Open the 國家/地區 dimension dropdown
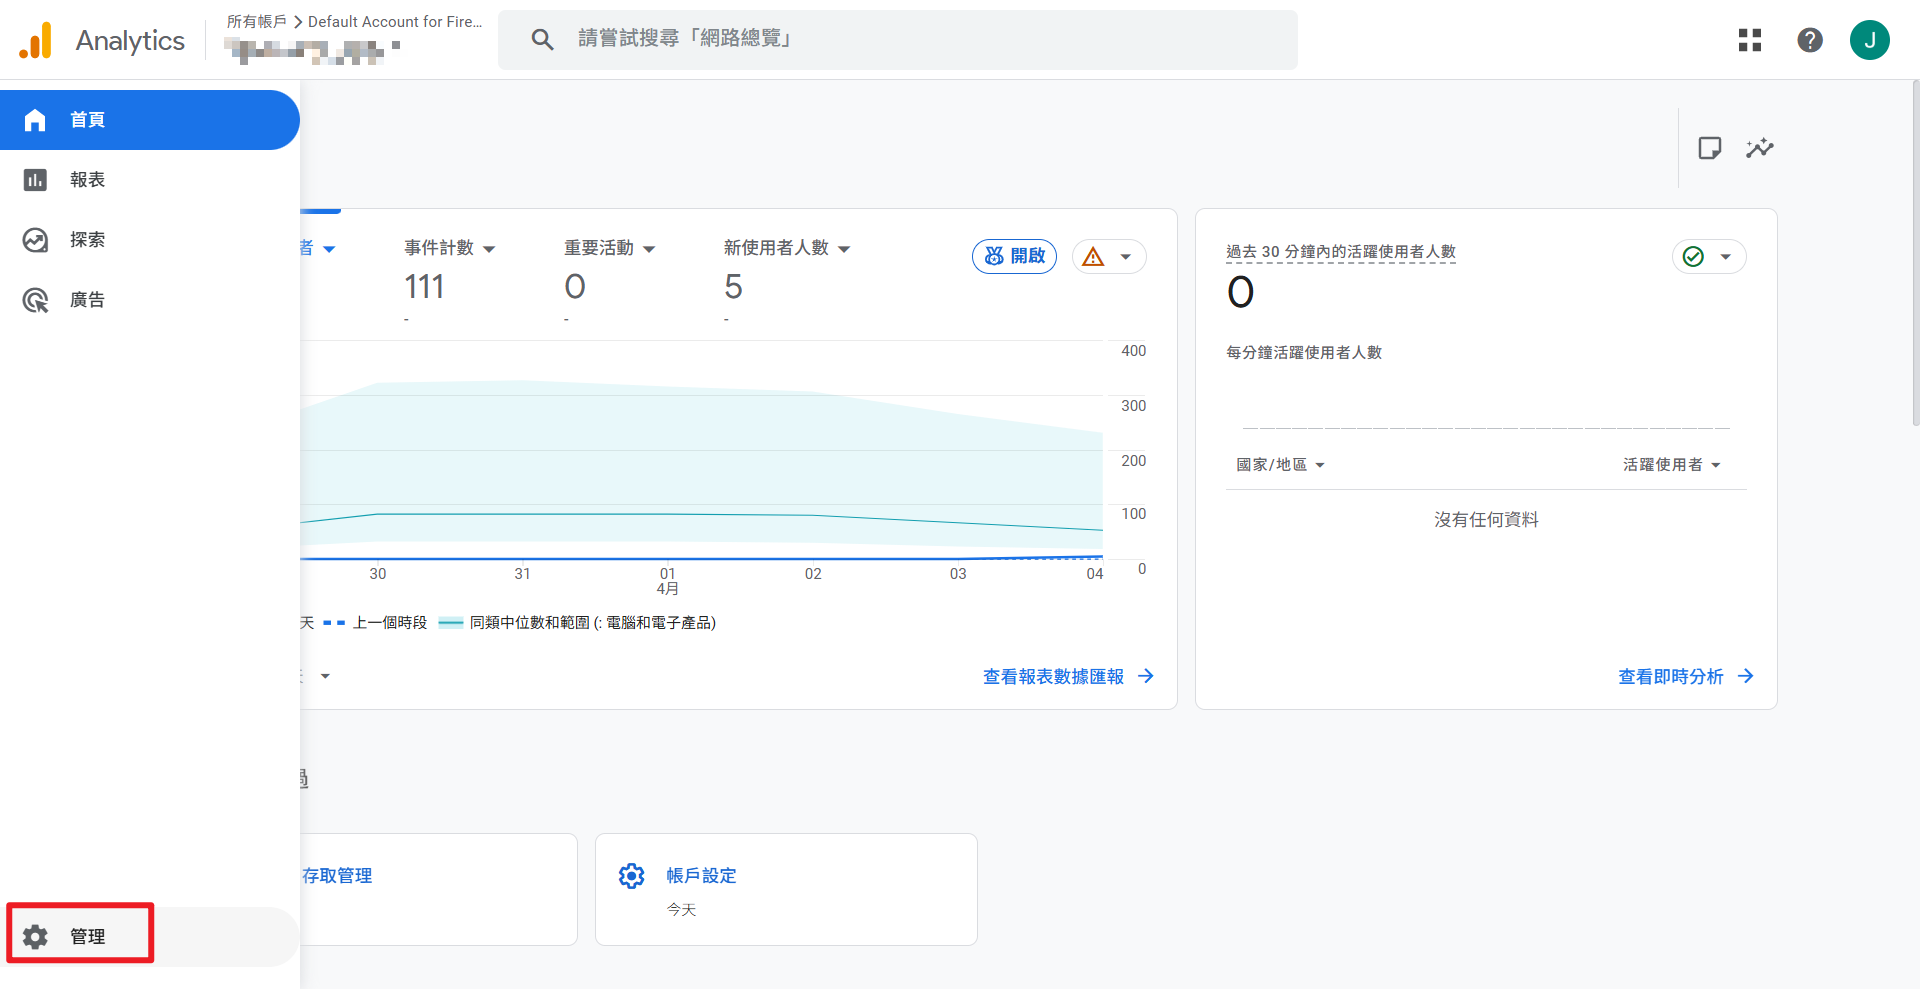This screenshot has height=989, width=1920. (x=1279, y=464)
